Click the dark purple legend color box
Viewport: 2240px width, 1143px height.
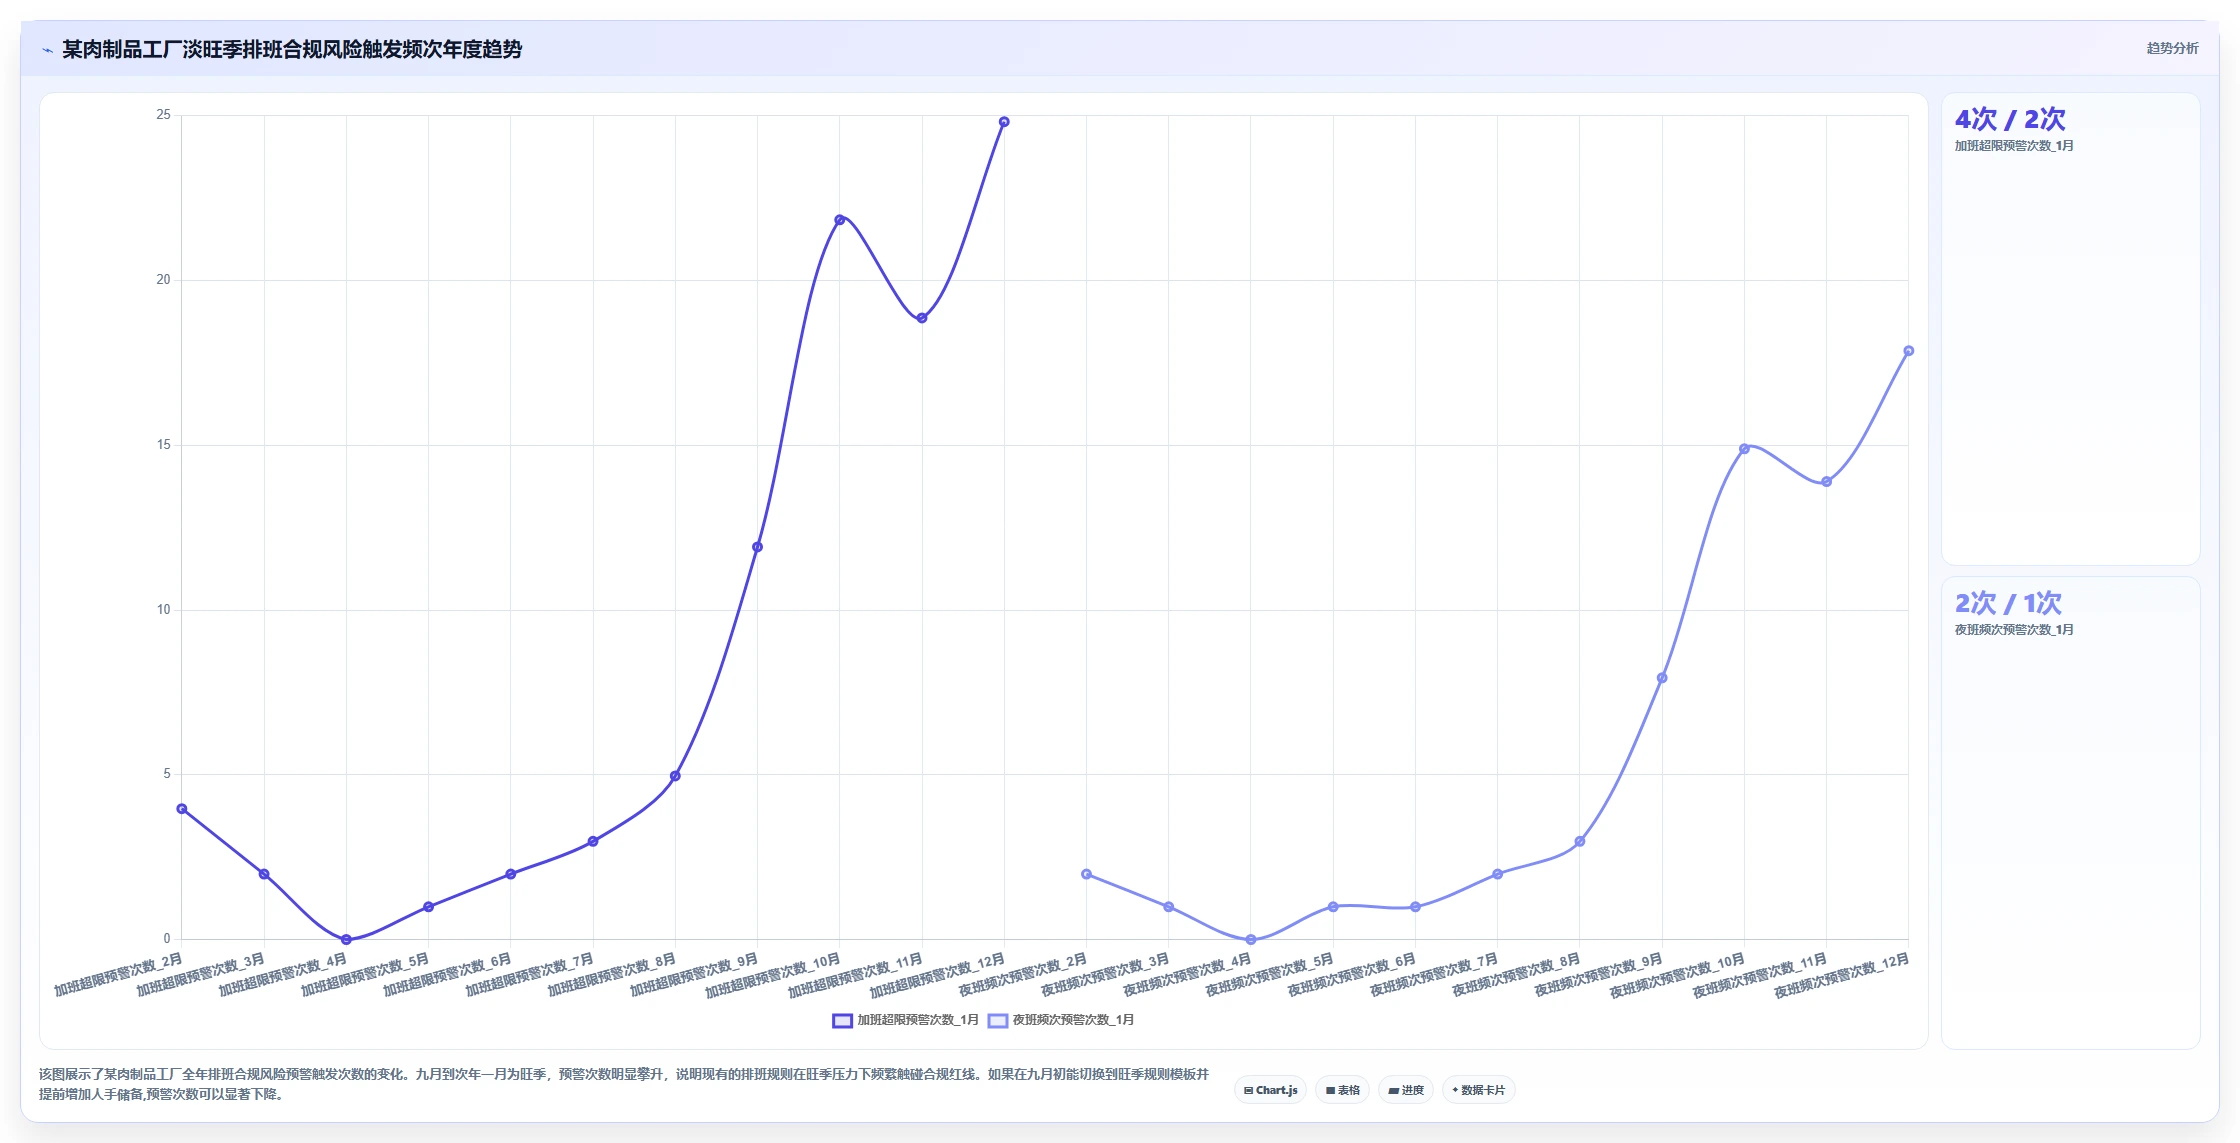coord(842,1020)
